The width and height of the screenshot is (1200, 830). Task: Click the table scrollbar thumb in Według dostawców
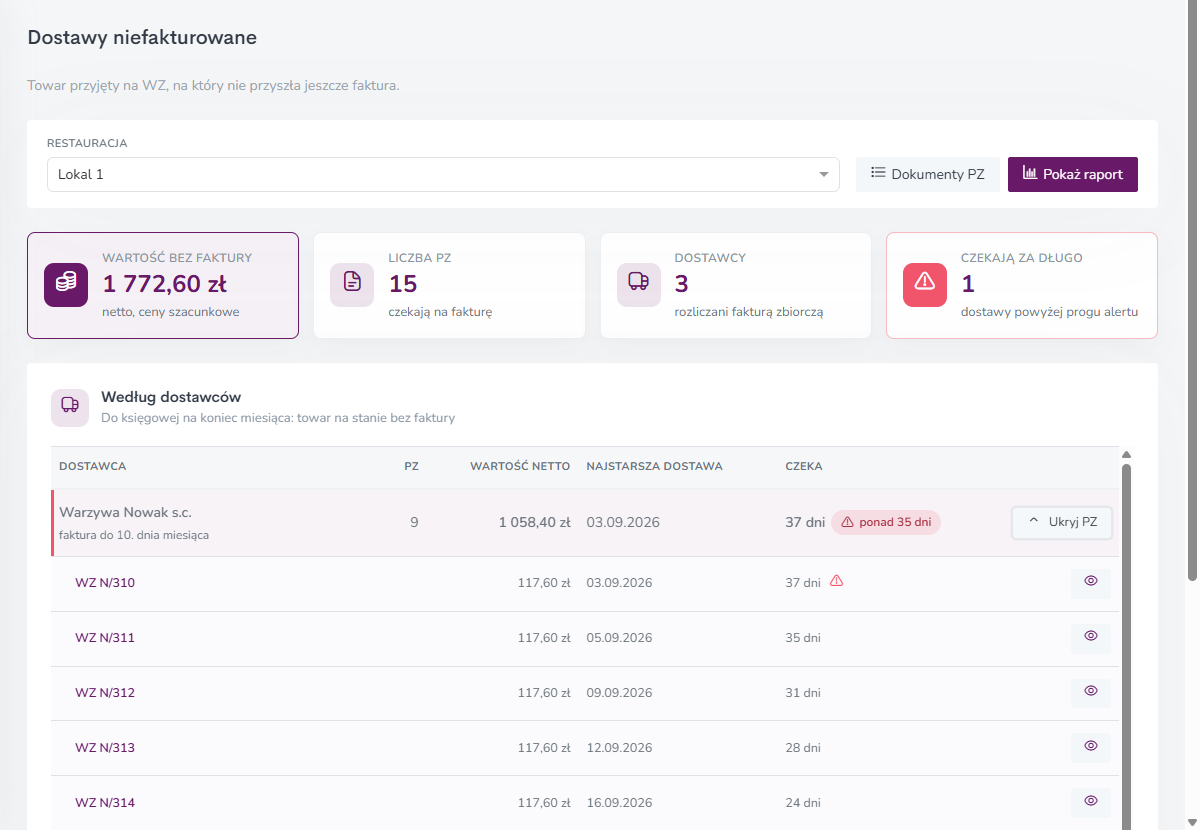(1128, 645)
